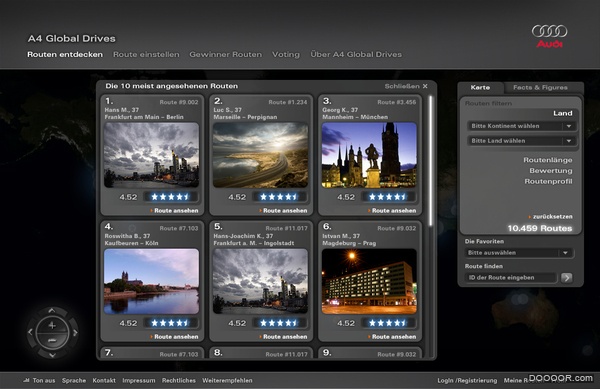View route for Frankfurt a. M. – Ingolstadt

(x=283, y=337)
